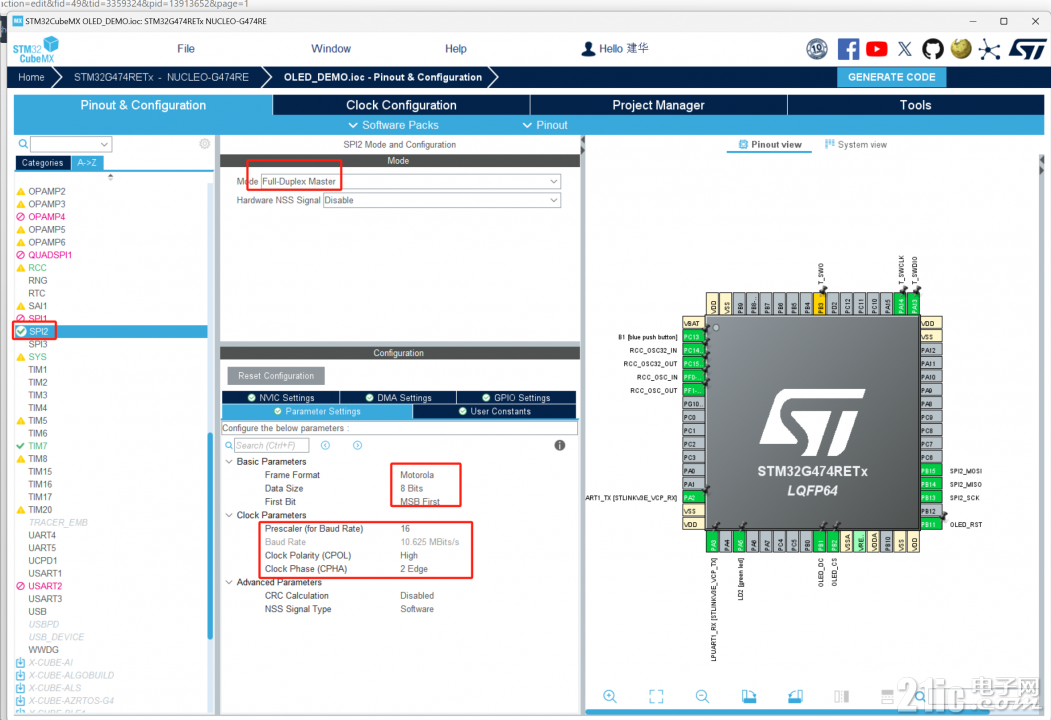Screen dimensions: 1051x720
Task: Fit the chip to the view
Action: pyautogui.click(x=656, y=697)
